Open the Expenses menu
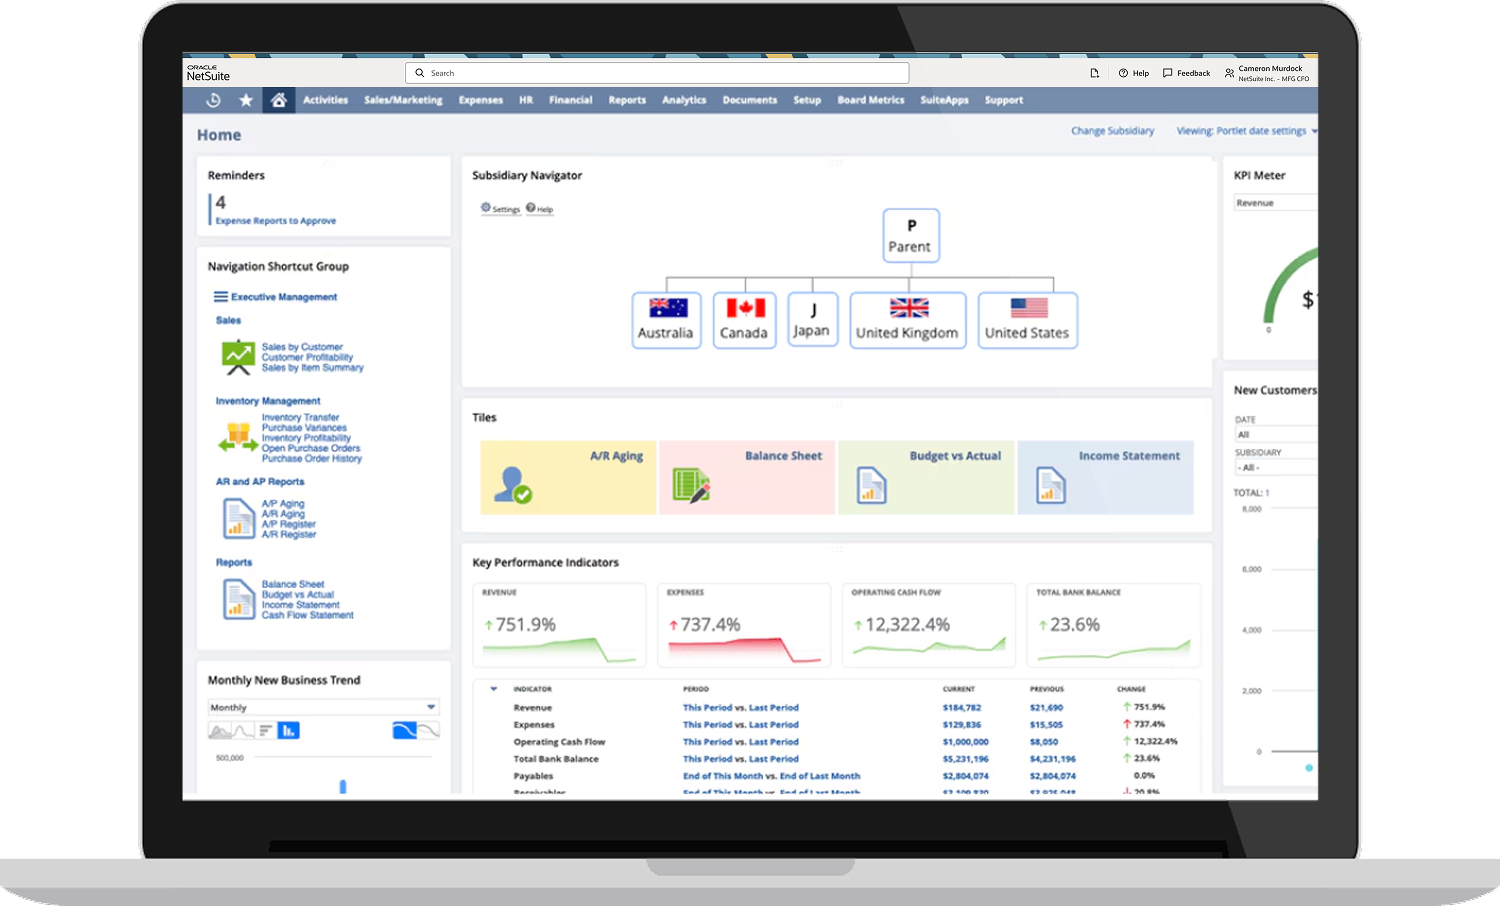 pyautogui.click(x=481, y=100)
